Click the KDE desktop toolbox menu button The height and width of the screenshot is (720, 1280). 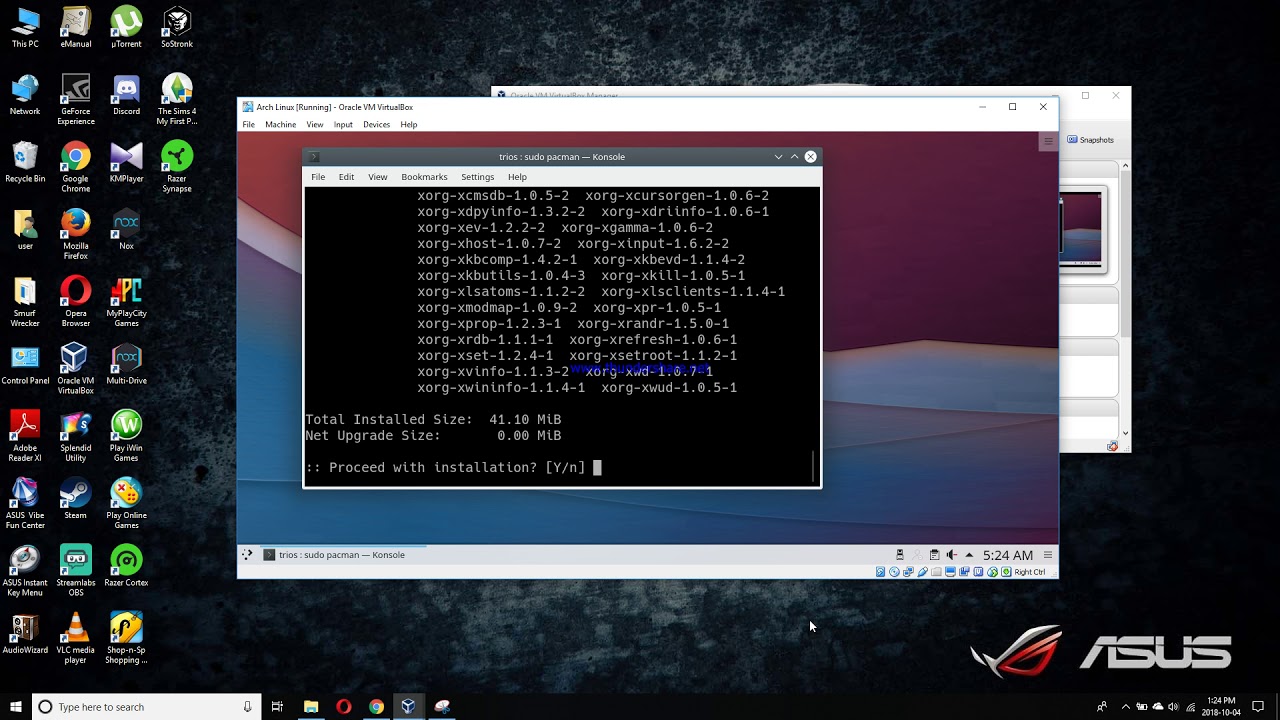coord(1048,142)
